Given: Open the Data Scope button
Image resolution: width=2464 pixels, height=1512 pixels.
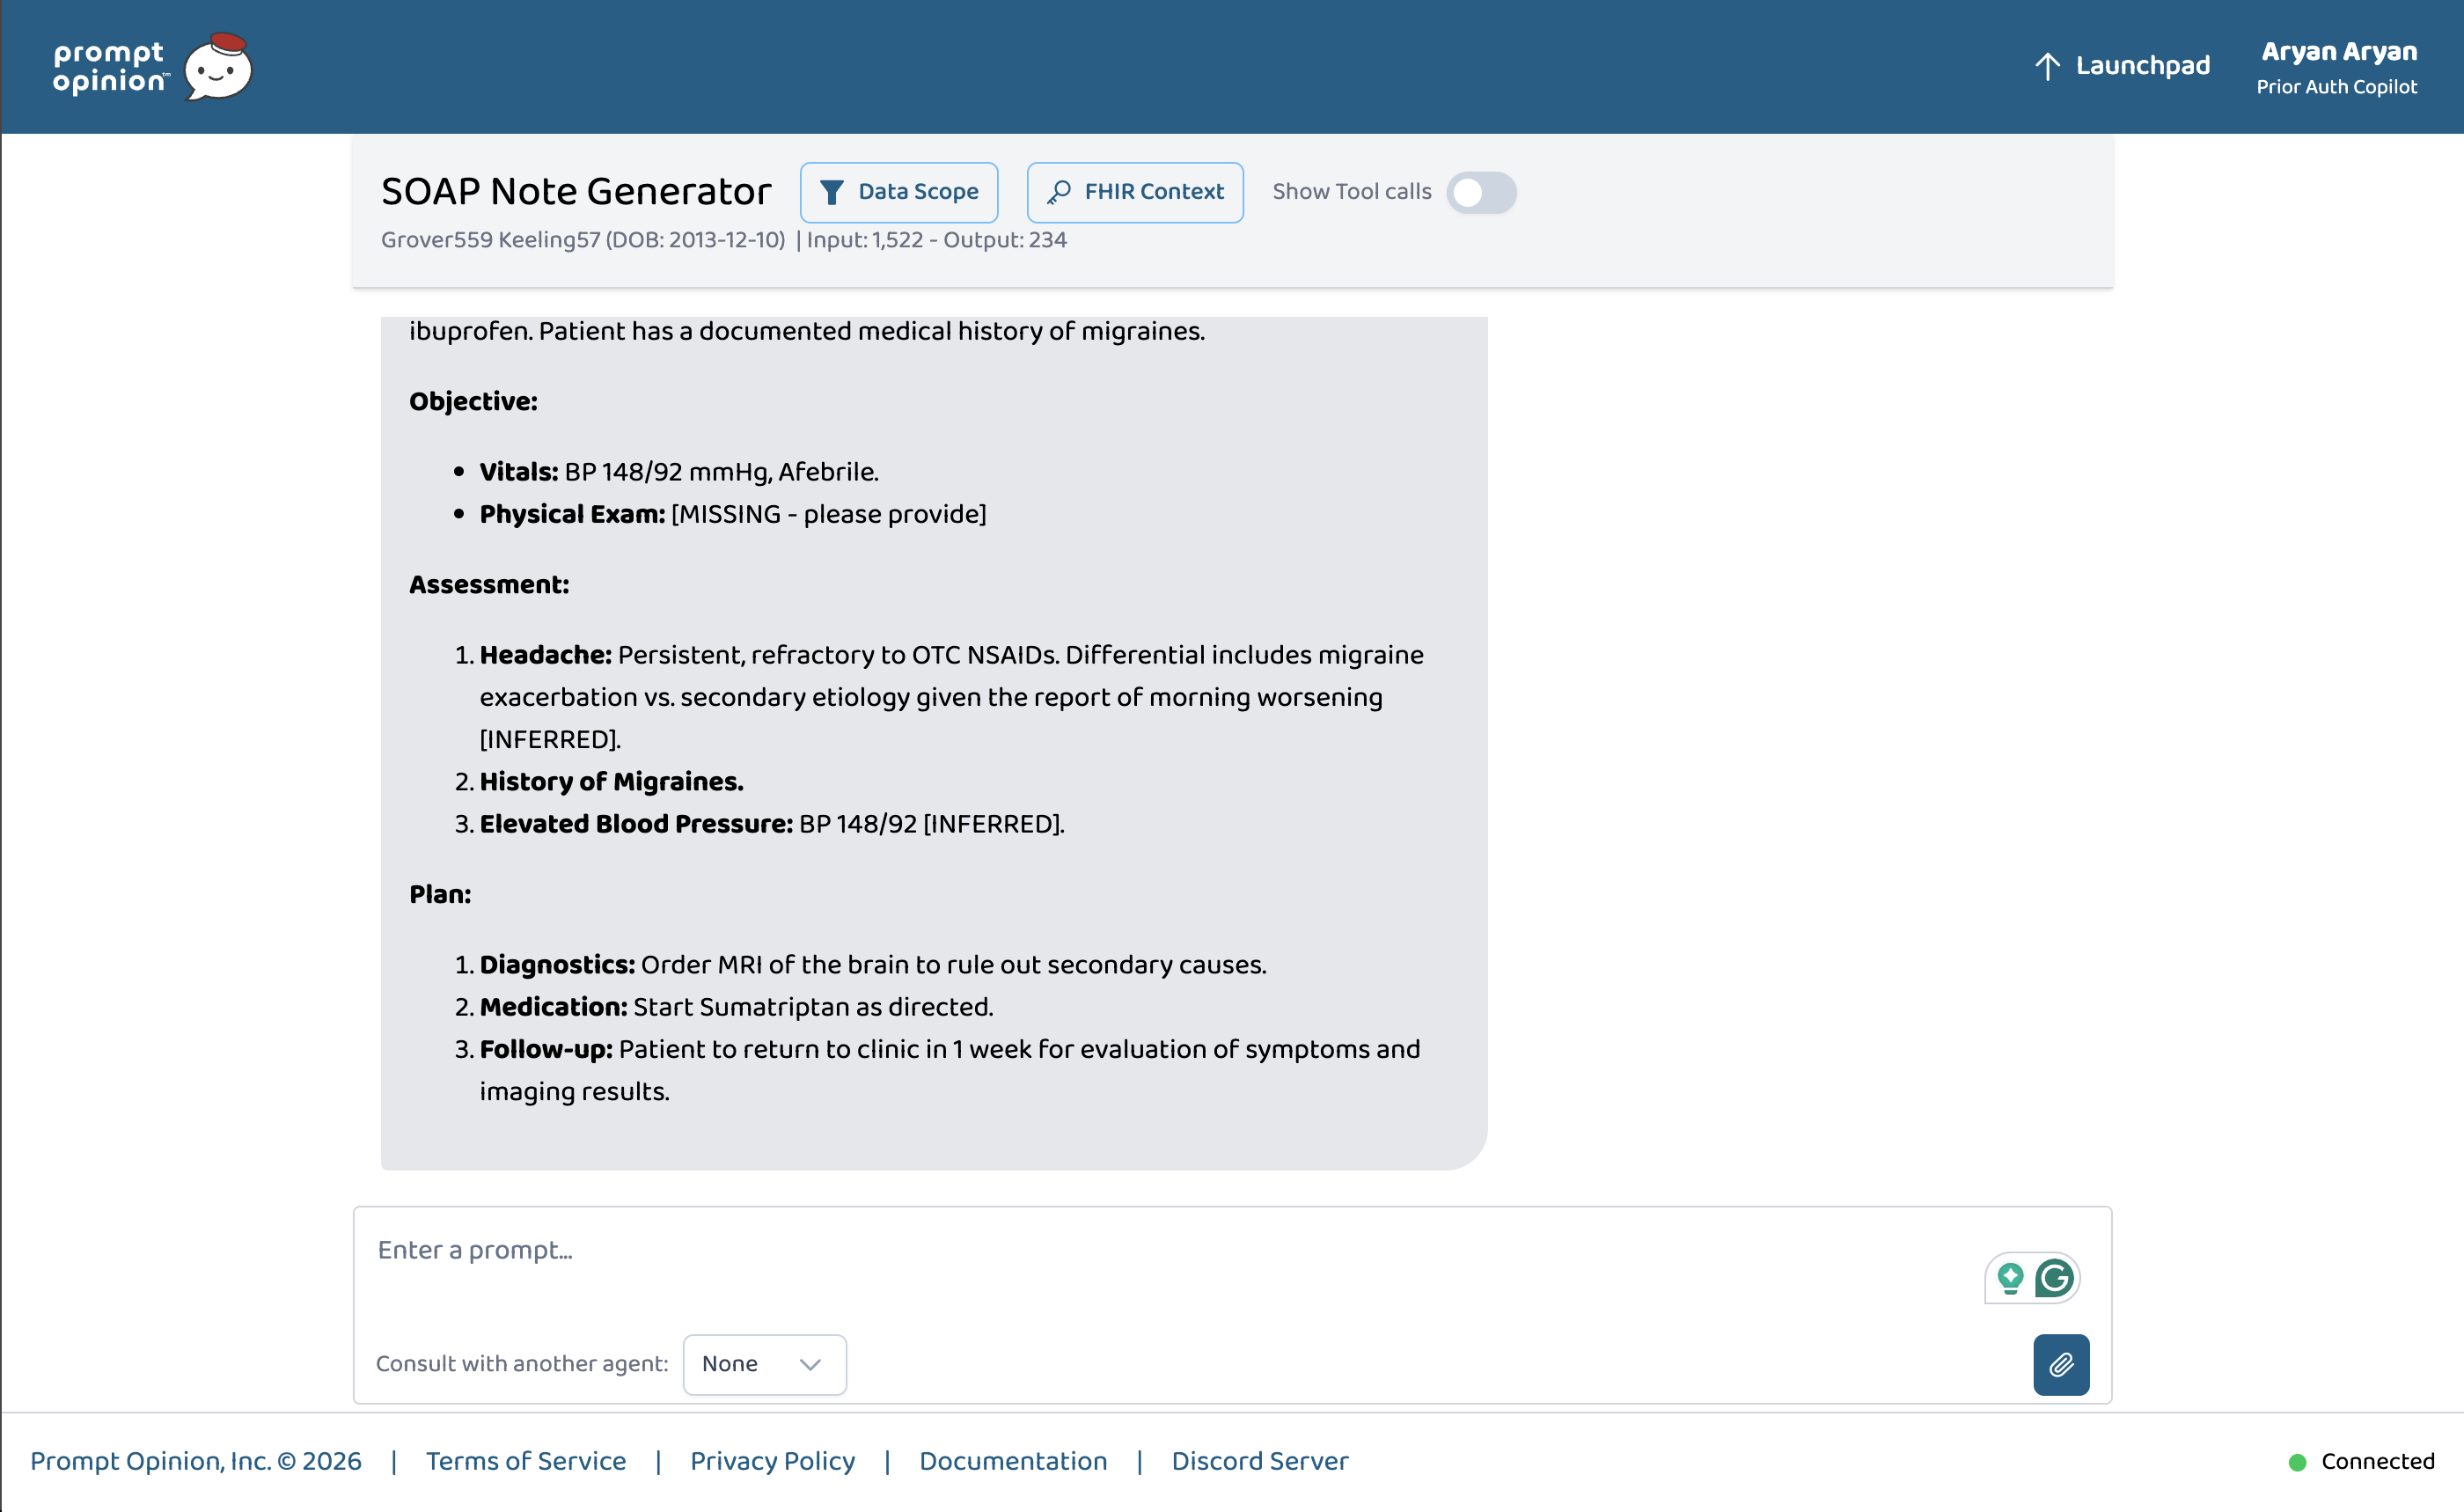Looking at the screenshot, I should (899, 192).
